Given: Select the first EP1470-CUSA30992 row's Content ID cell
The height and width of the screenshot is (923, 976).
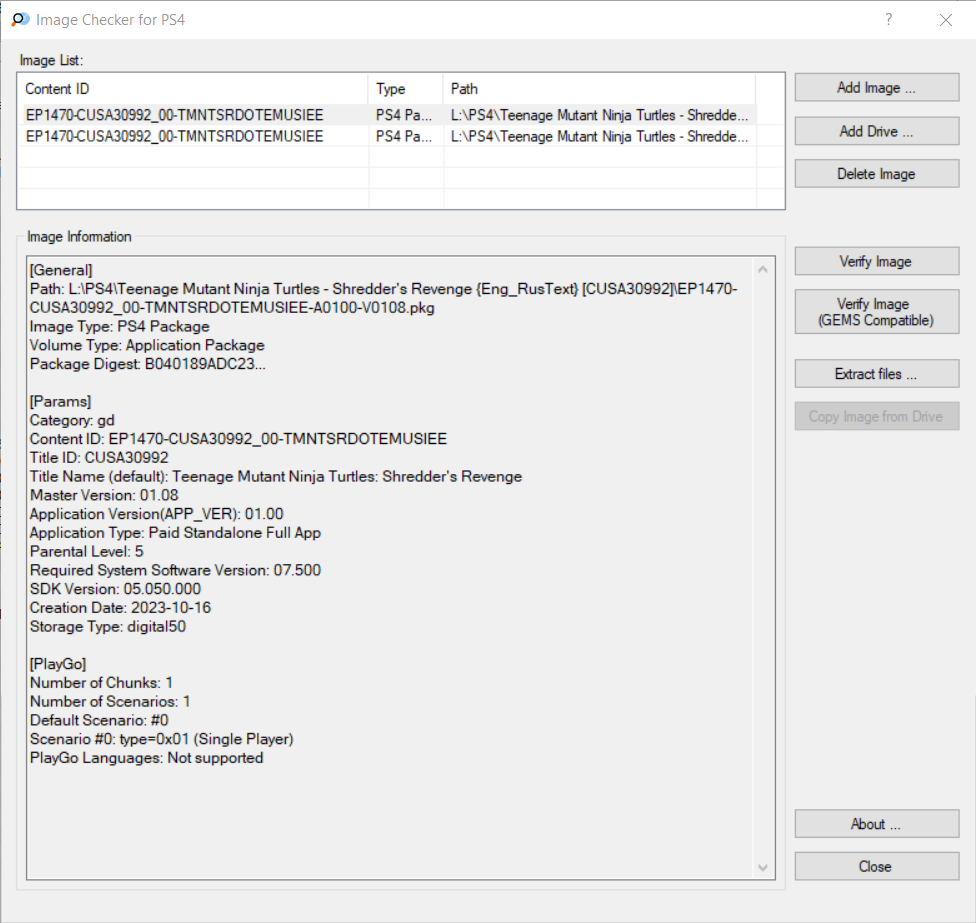Looking at the screenshot, I should click(x=175, y=115).
